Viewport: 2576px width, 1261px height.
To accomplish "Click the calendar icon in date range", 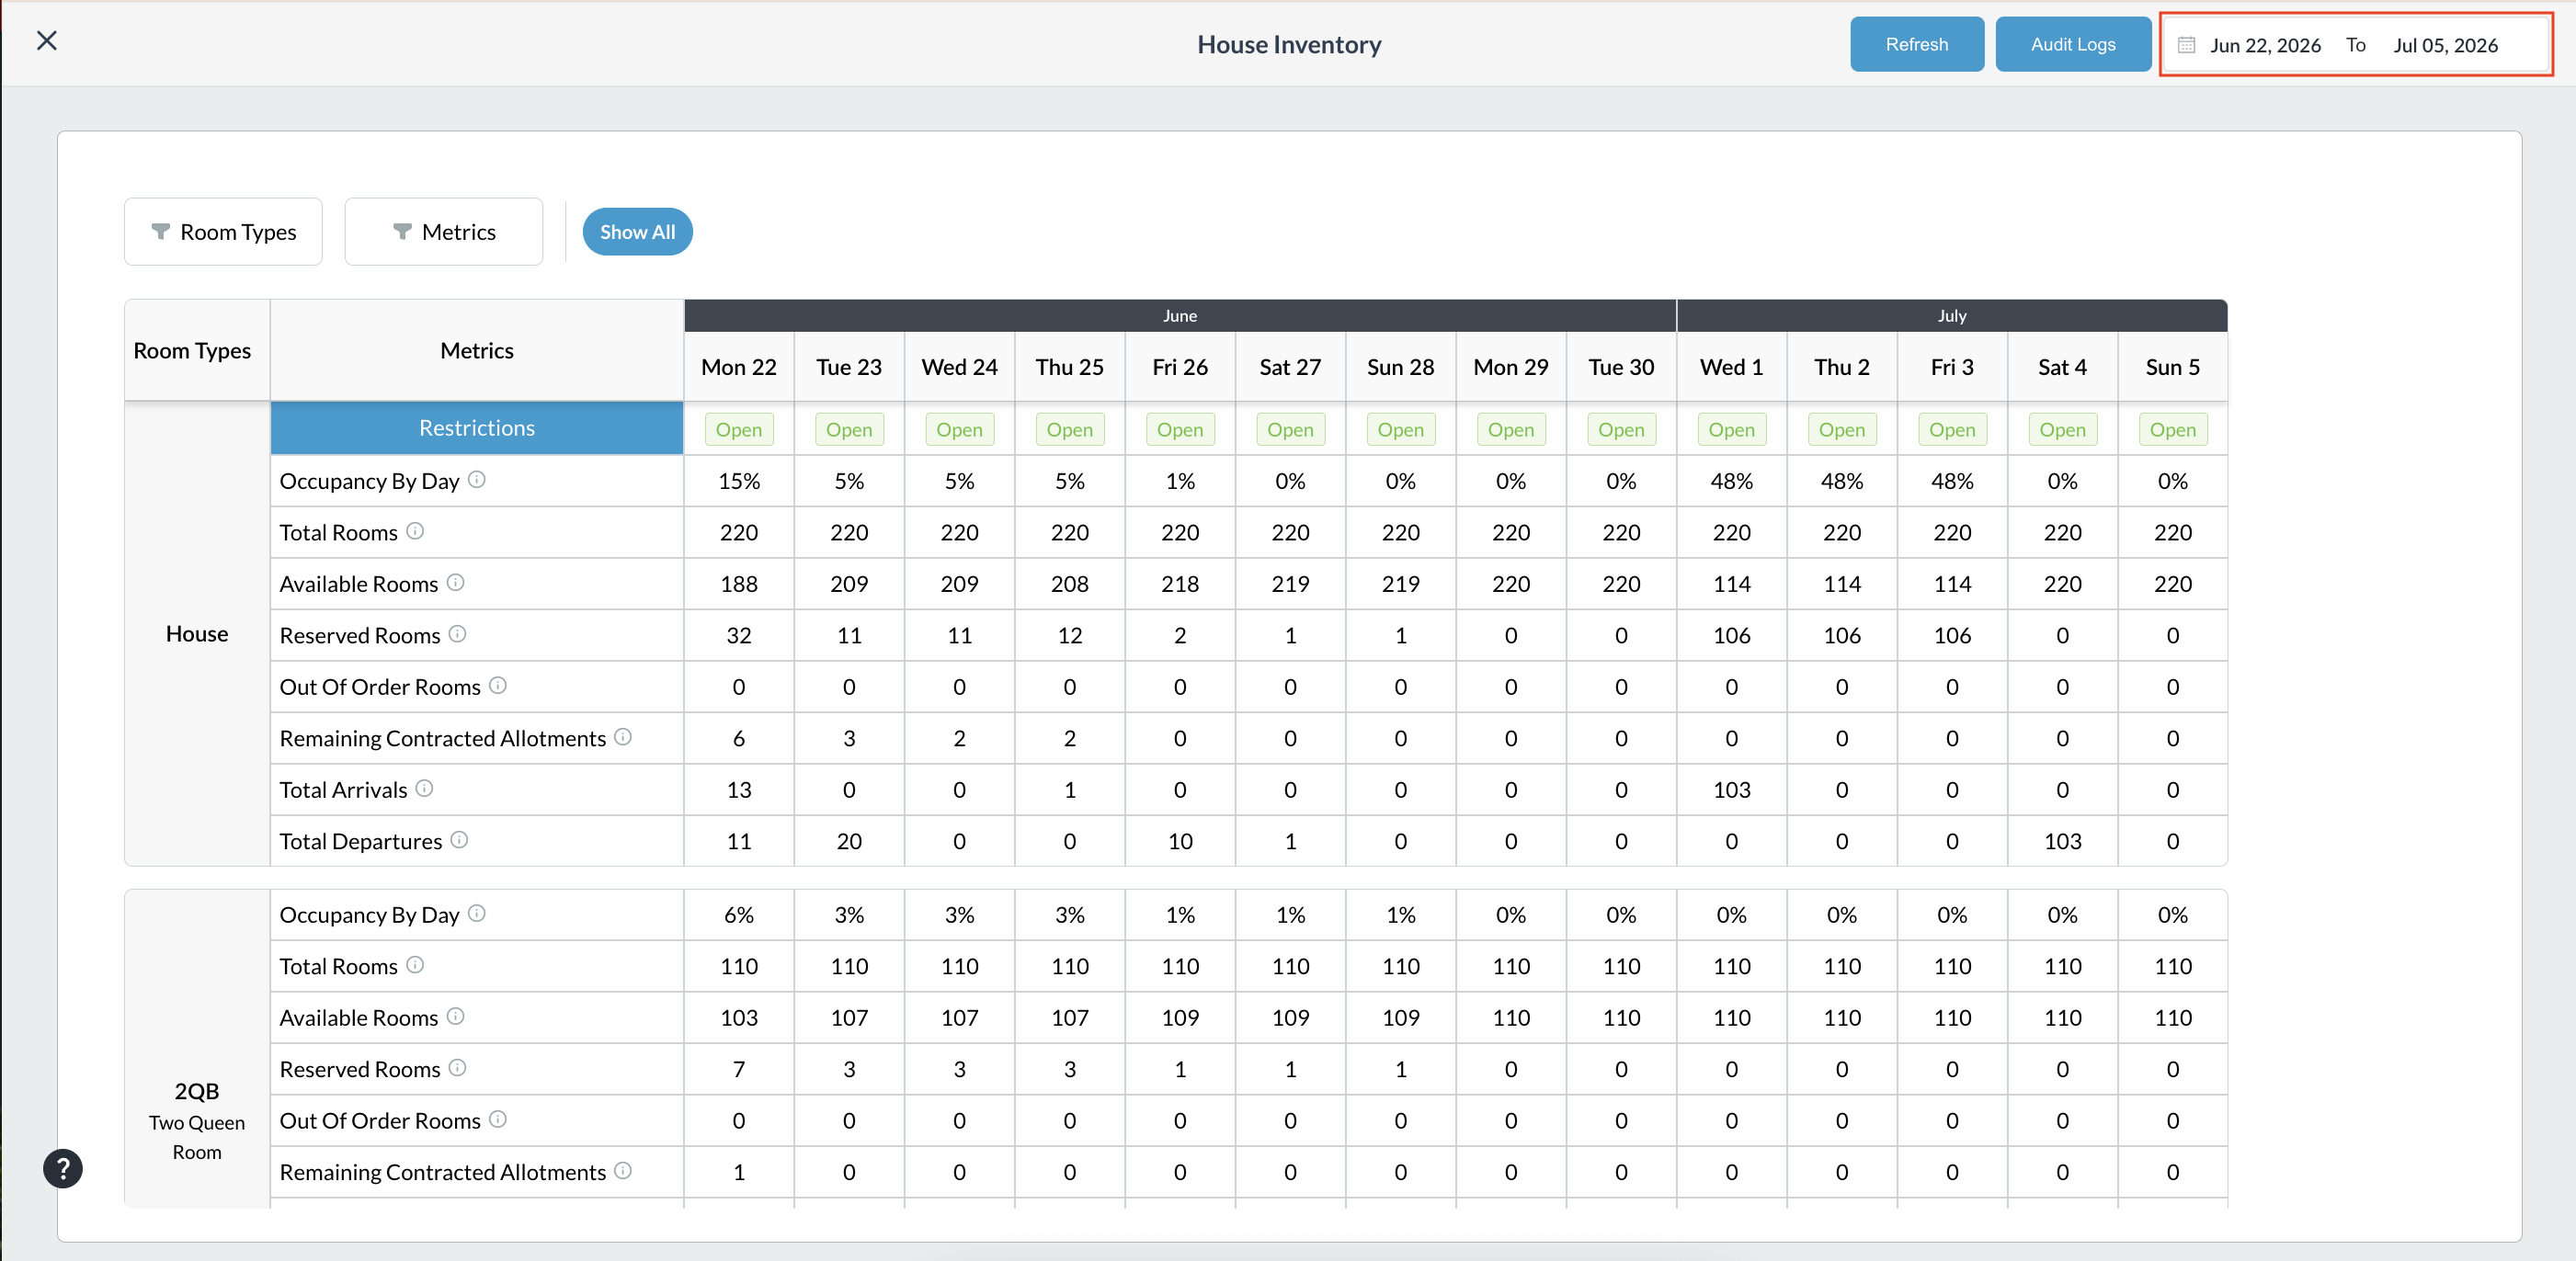I will 2186,45.
